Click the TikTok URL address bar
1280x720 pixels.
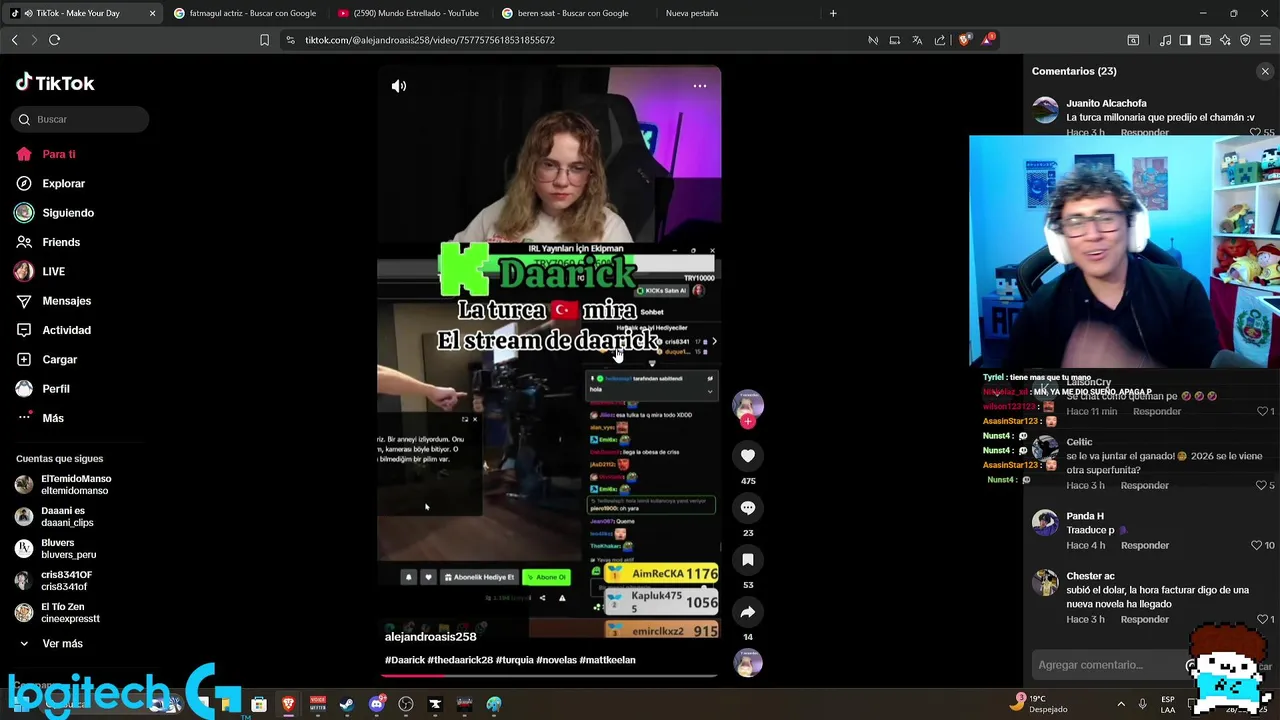[x=430, y=40]
